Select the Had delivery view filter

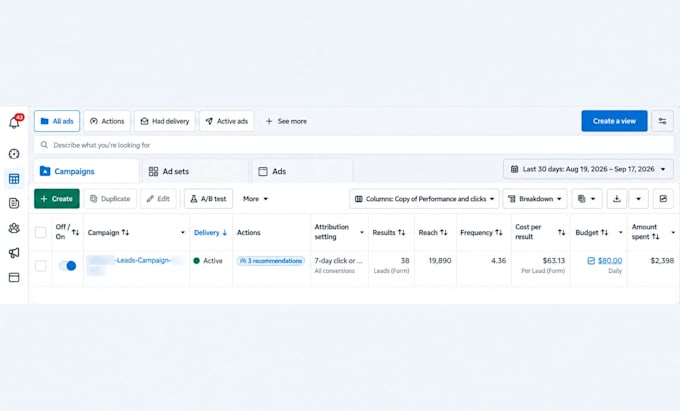coord(165,121)
